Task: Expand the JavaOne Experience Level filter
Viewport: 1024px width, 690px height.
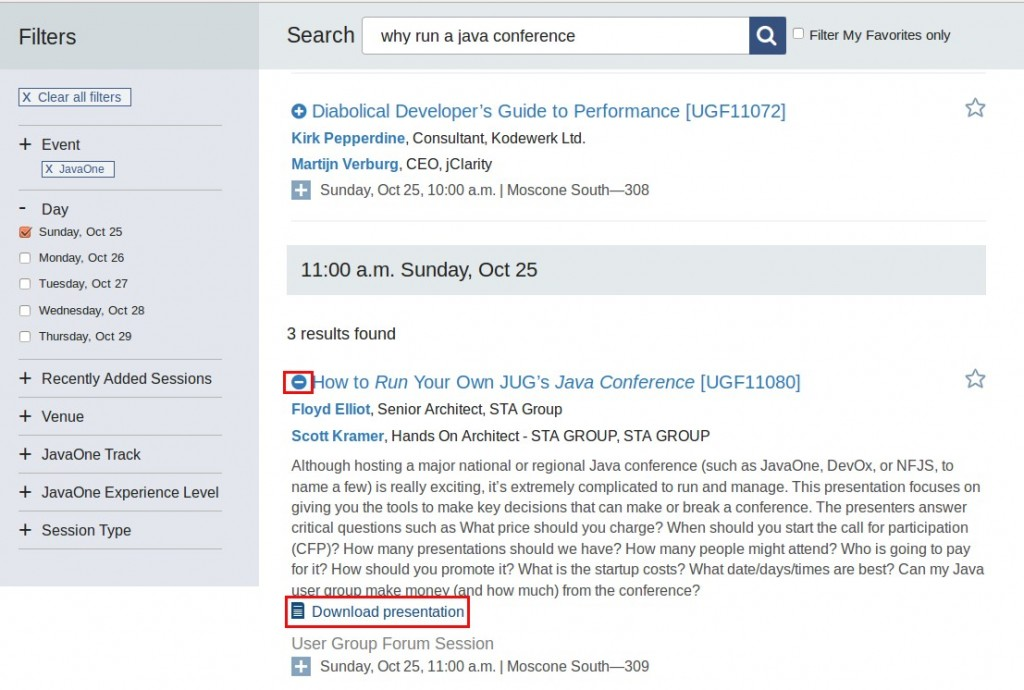Action: (25, 492)
